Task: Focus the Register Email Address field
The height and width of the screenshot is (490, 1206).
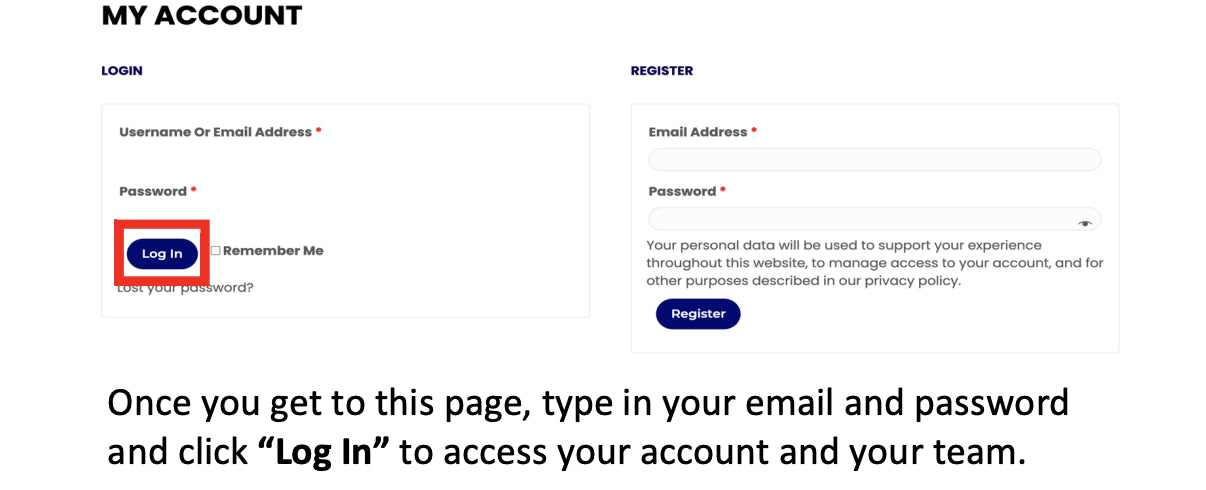Action: (x=875, y=160)
